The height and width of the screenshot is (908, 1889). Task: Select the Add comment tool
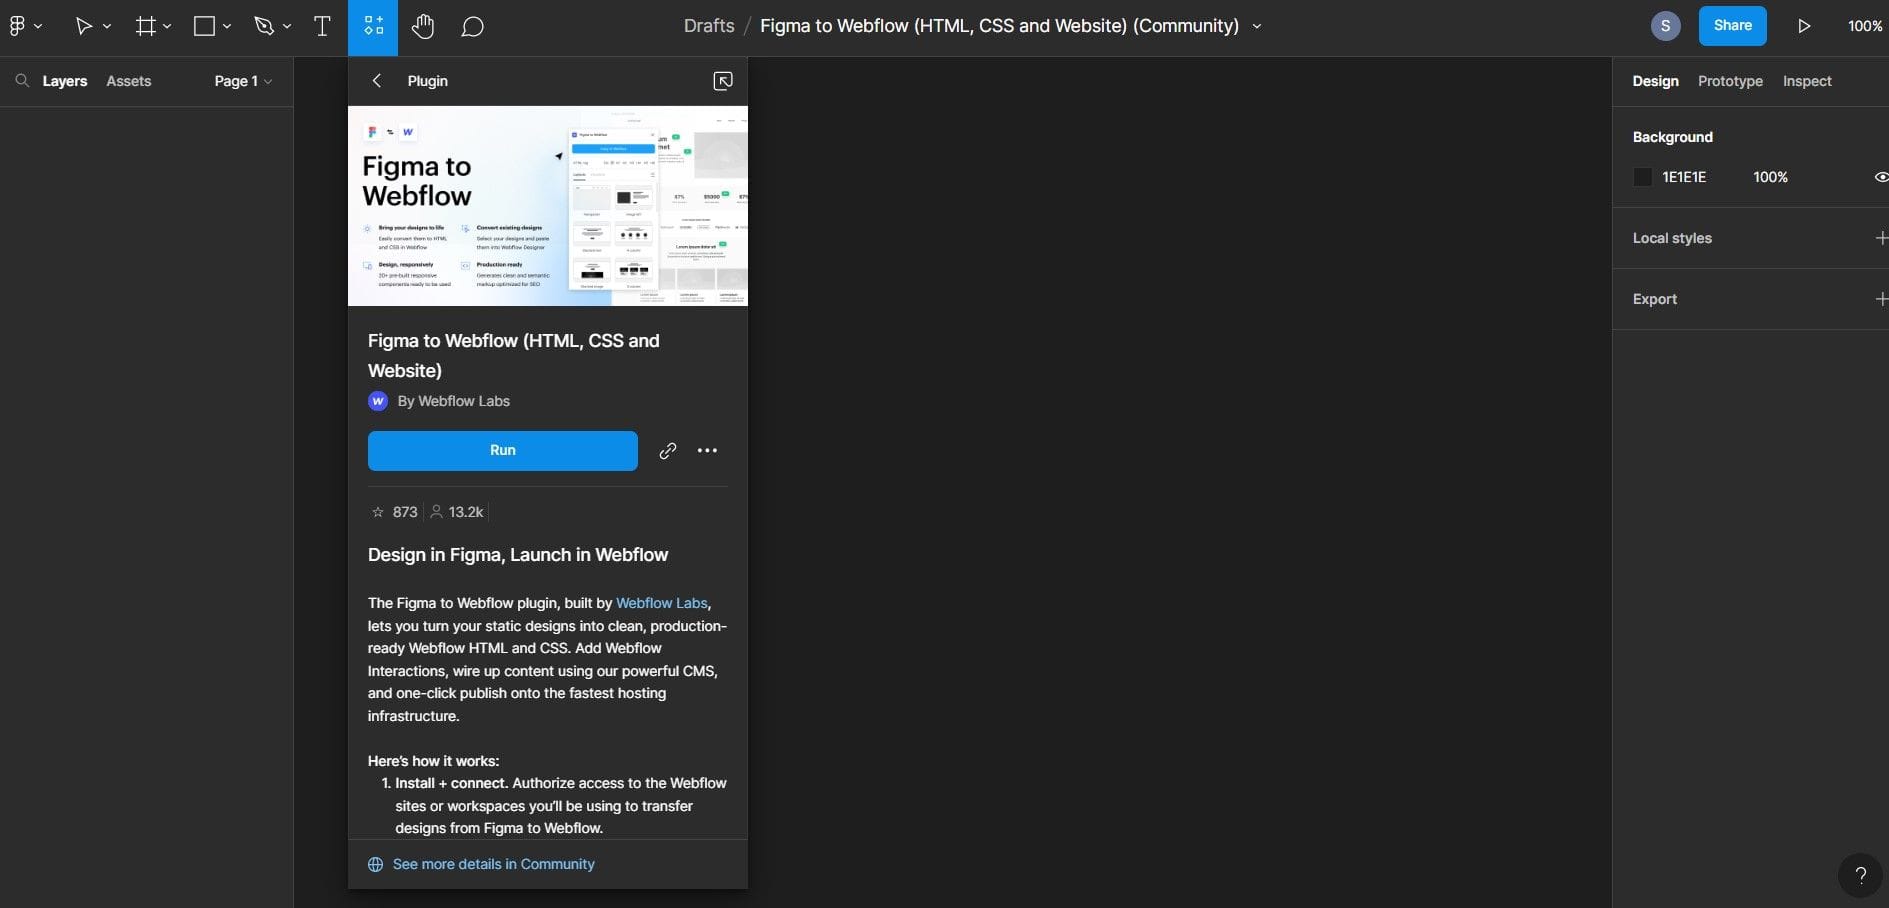(471, 26)
